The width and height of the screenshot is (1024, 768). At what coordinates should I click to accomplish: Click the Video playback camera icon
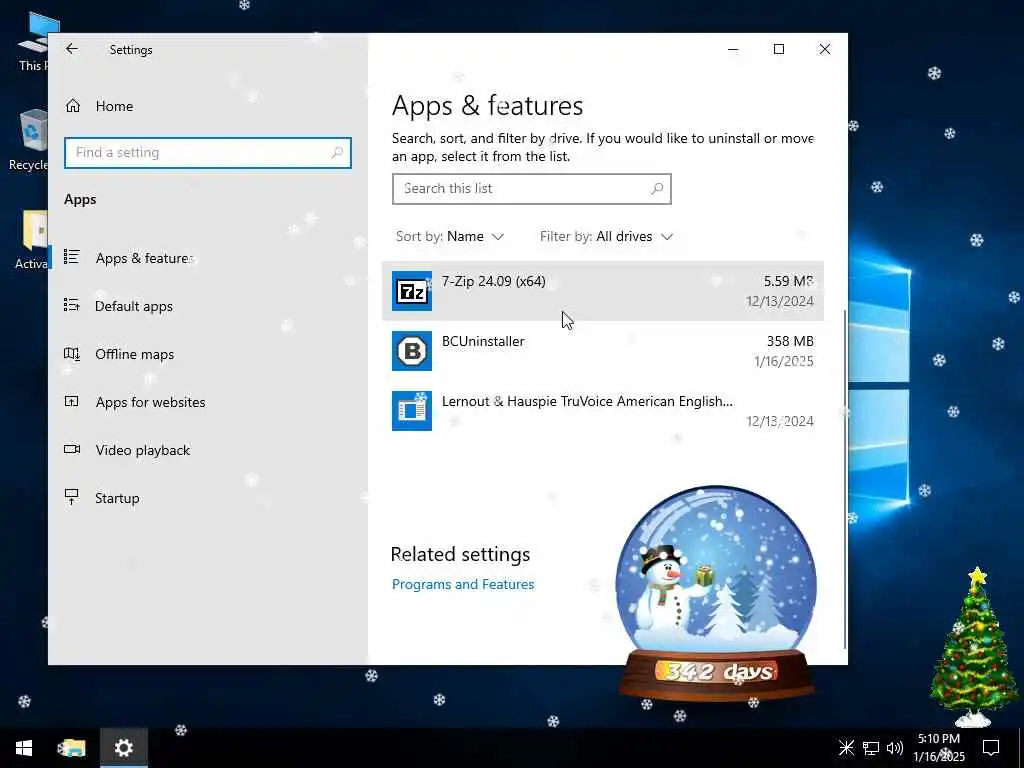[72, 449]
